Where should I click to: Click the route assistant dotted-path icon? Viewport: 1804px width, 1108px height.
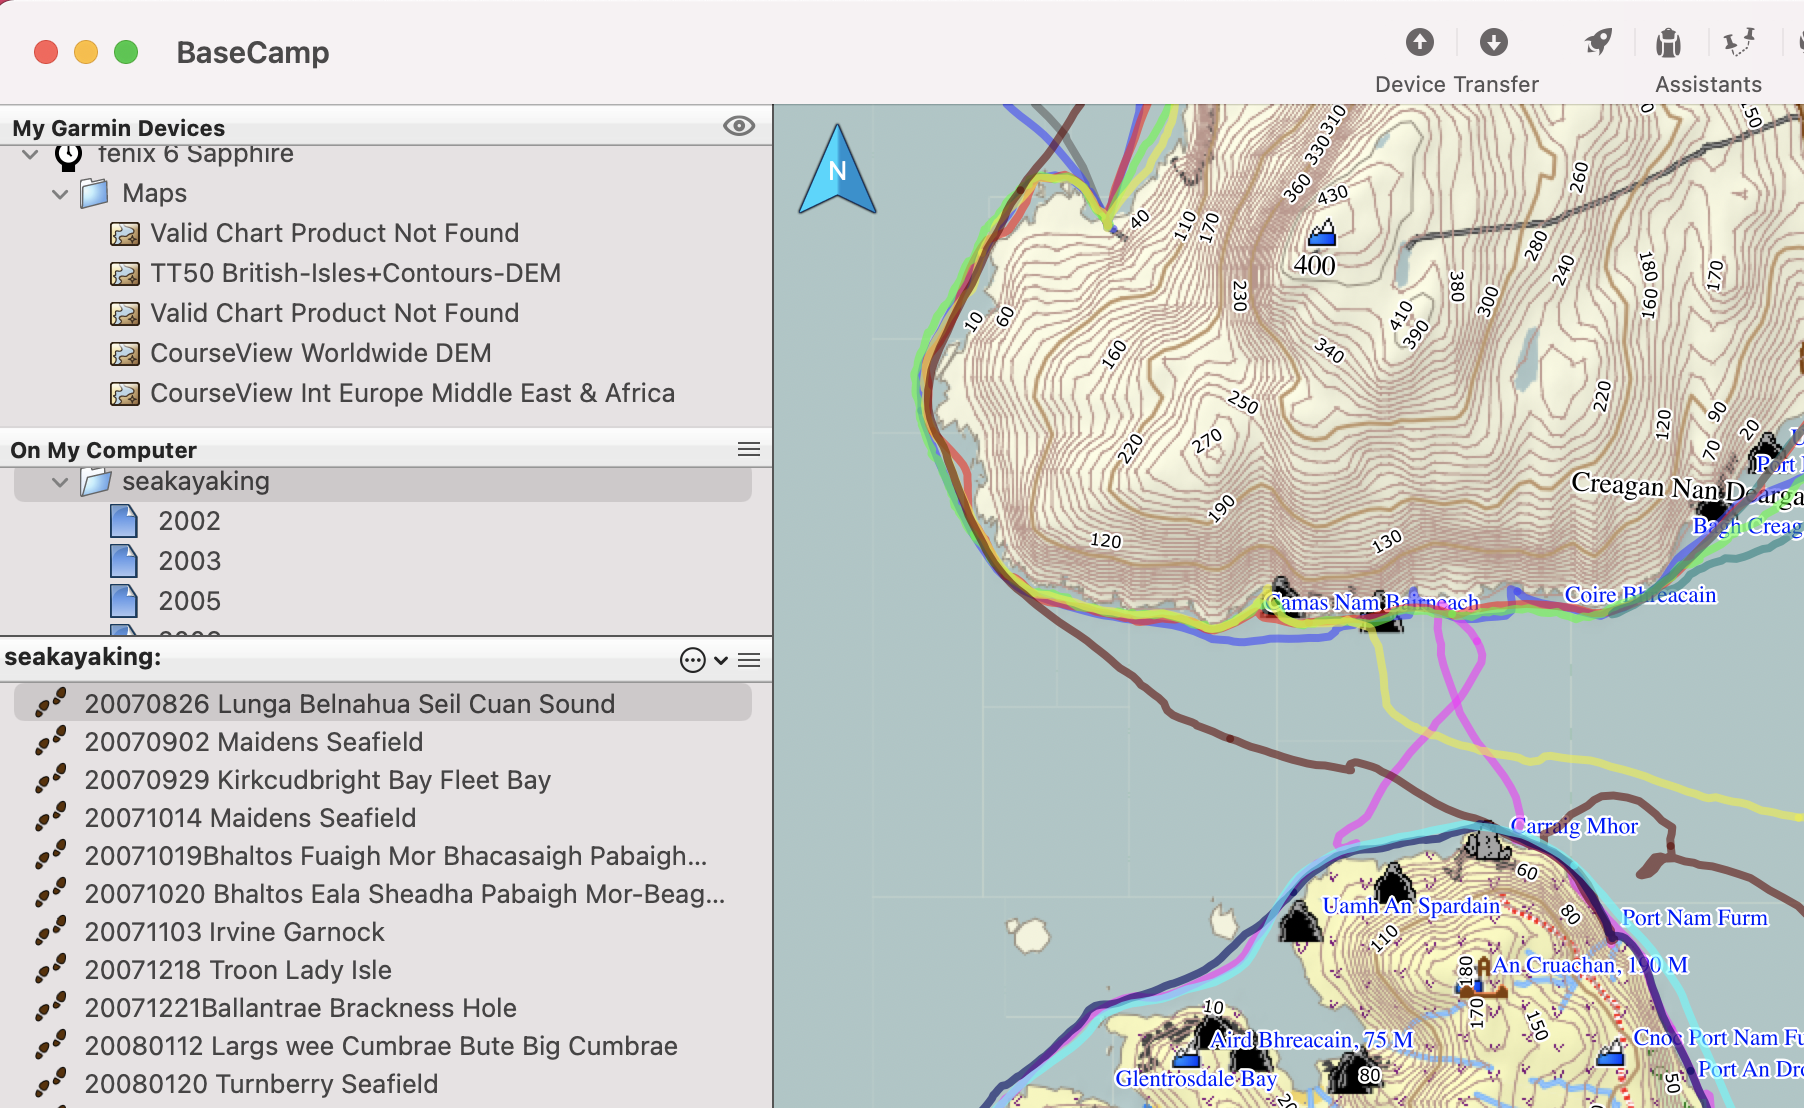coord(1739,42)
